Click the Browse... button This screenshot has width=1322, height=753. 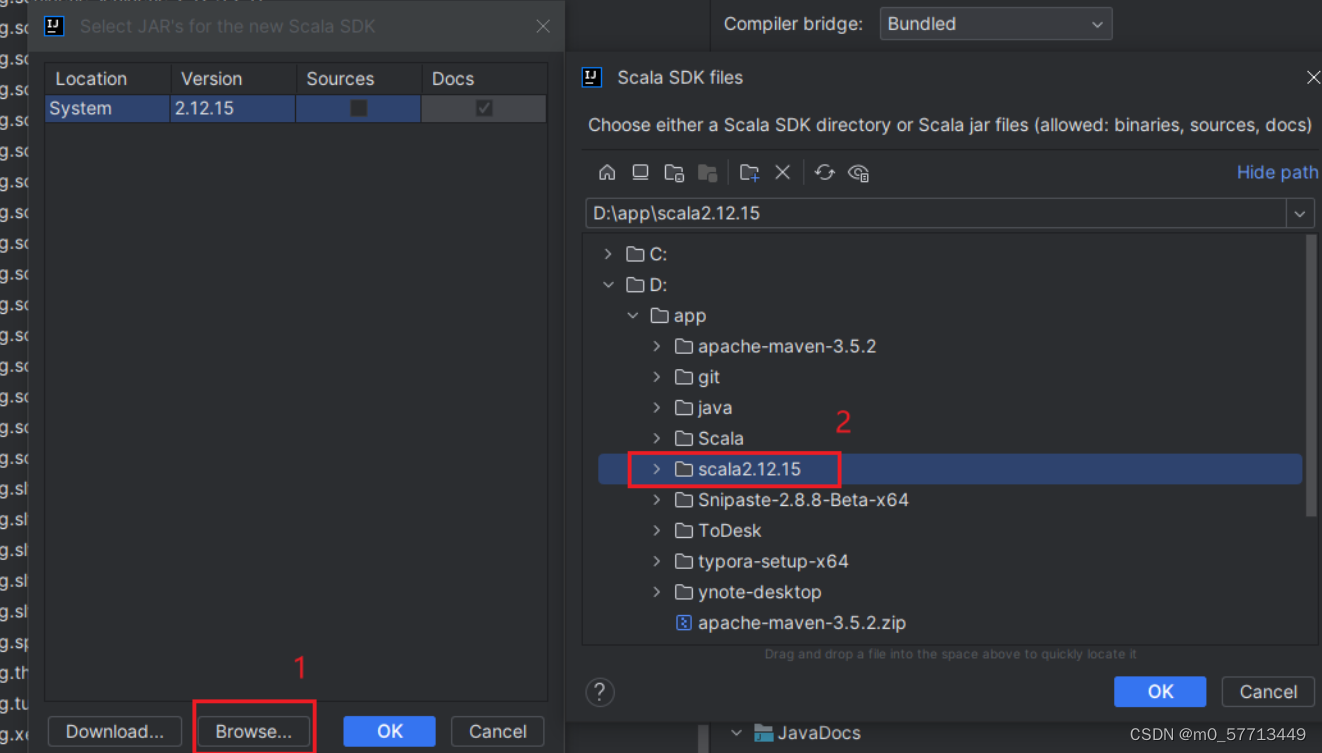coord(254,731)
